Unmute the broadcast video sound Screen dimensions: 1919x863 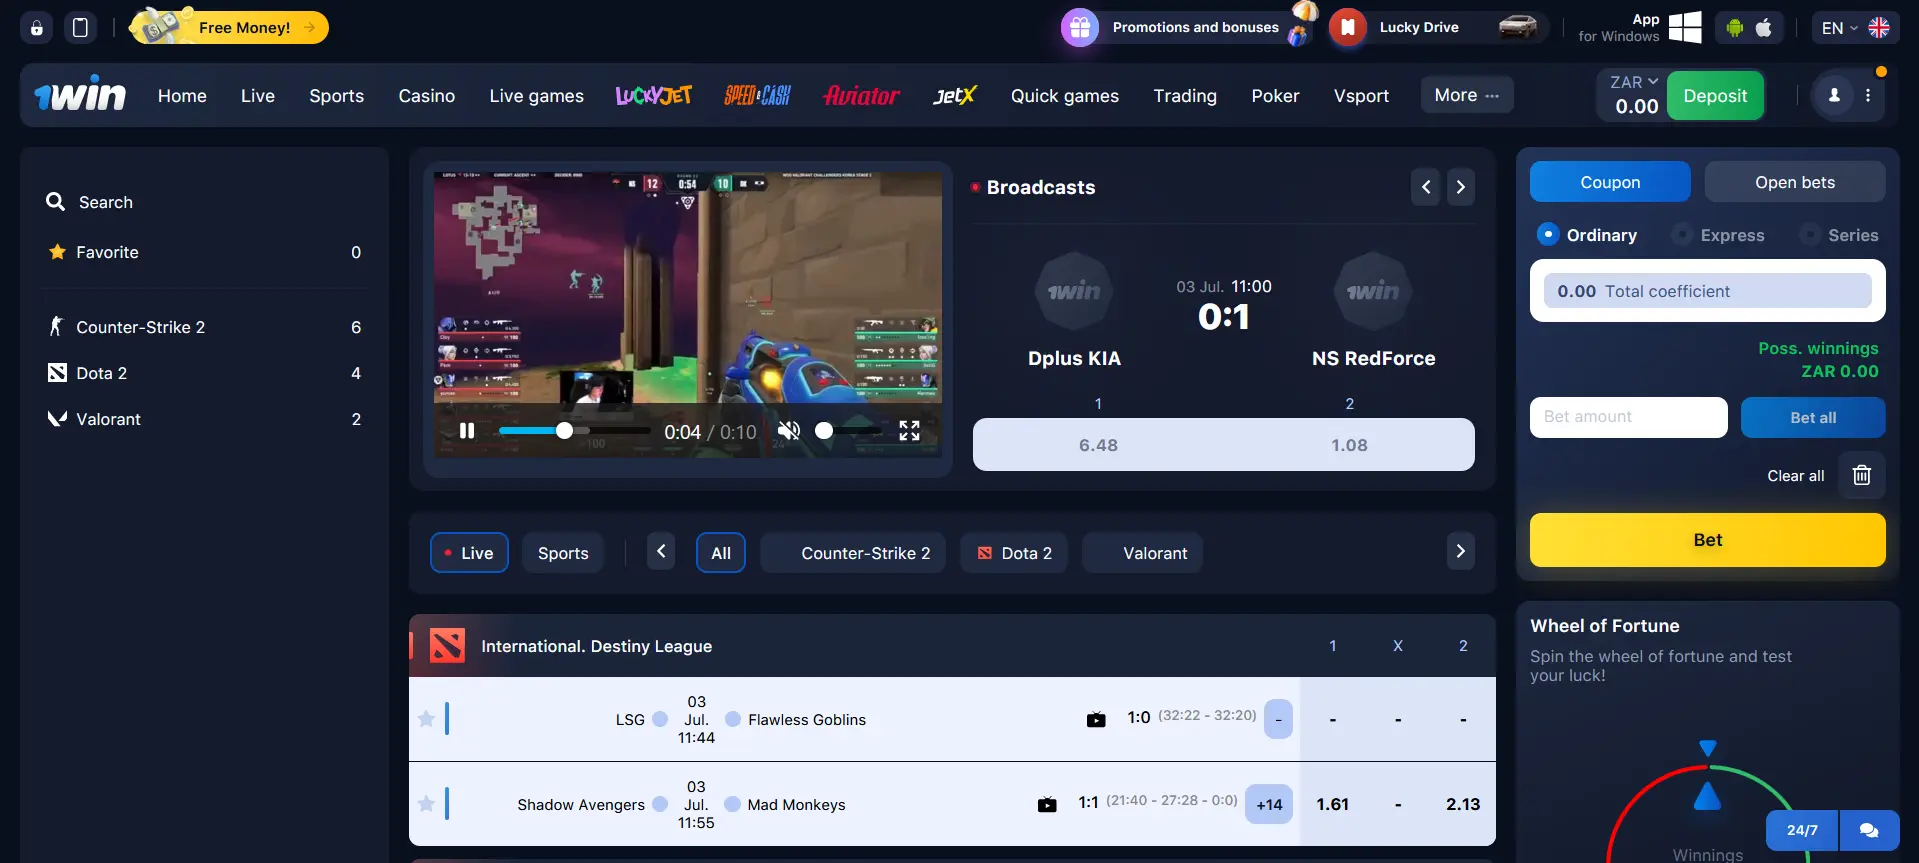789,431
